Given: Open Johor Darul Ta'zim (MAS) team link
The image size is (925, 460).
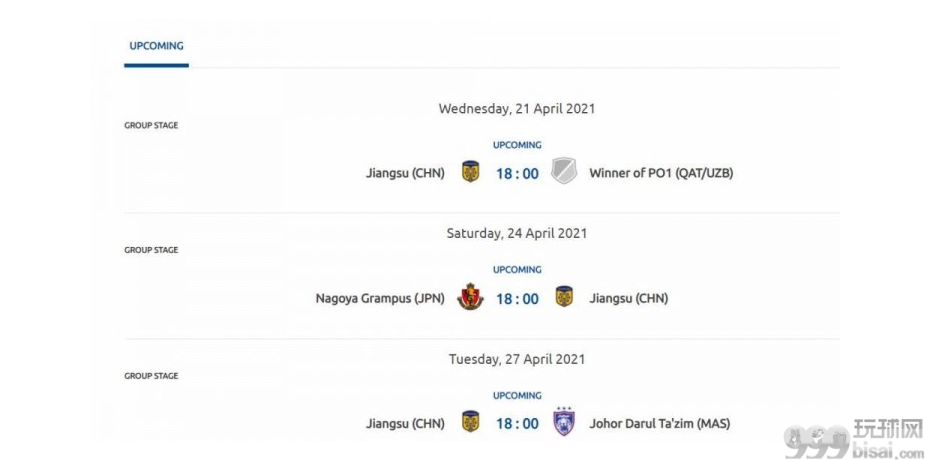Looking at the screenshot, I should point(660,423).
